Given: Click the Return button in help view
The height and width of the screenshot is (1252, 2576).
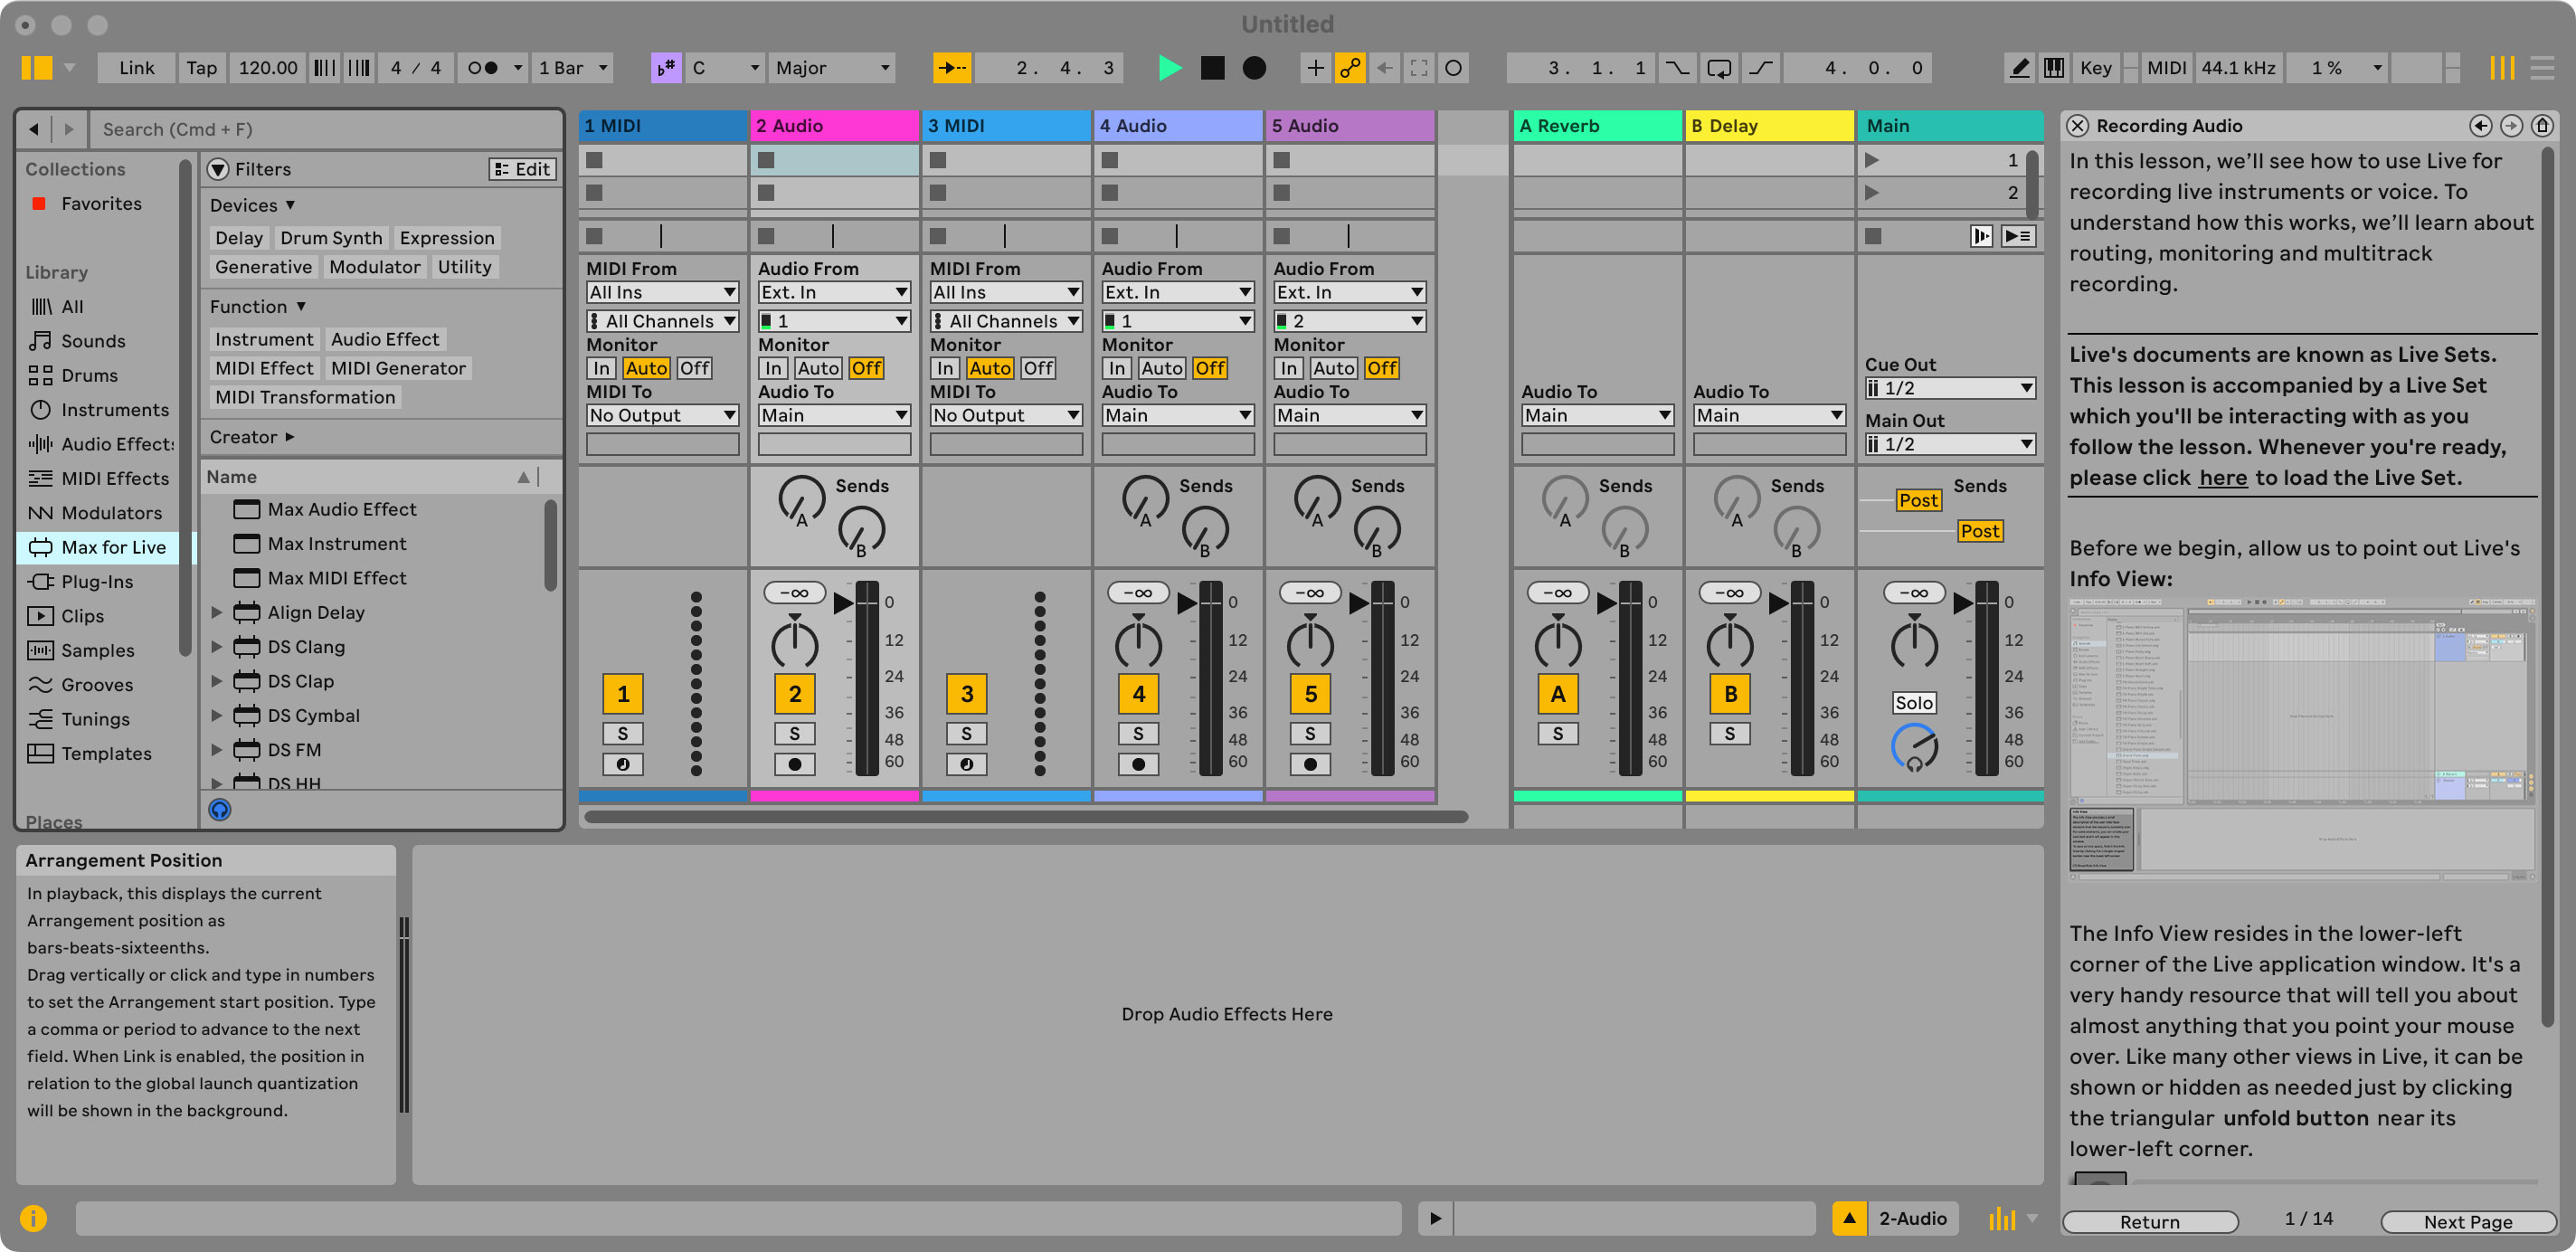Looking at the screenshot, I should [x=2150, y=1221].
